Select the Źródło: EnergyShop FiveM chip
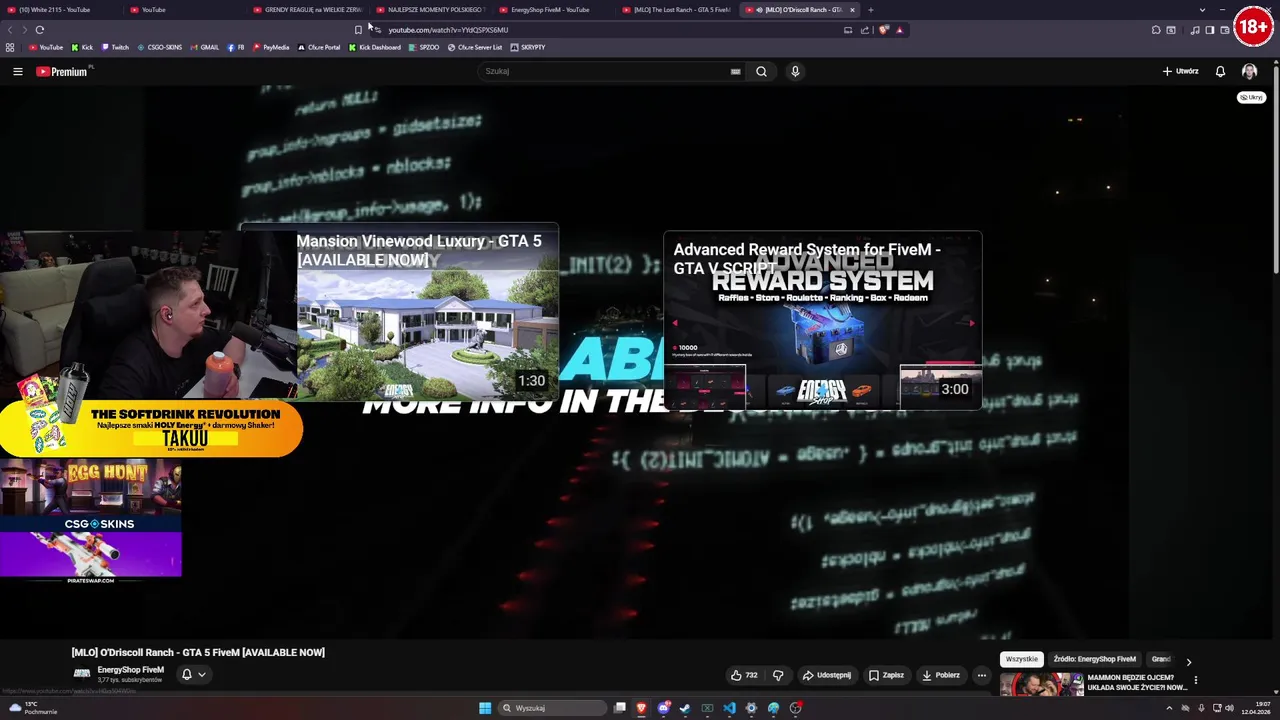This screenshot has width=1280, height=720. [1094, 659]
